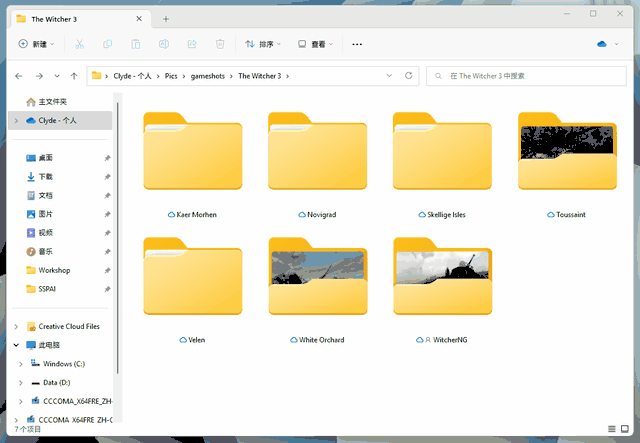Viewport: 640px width, 443px height.
Task: Expand the Creative Cloud Files tree node
Action: point(15,326)
